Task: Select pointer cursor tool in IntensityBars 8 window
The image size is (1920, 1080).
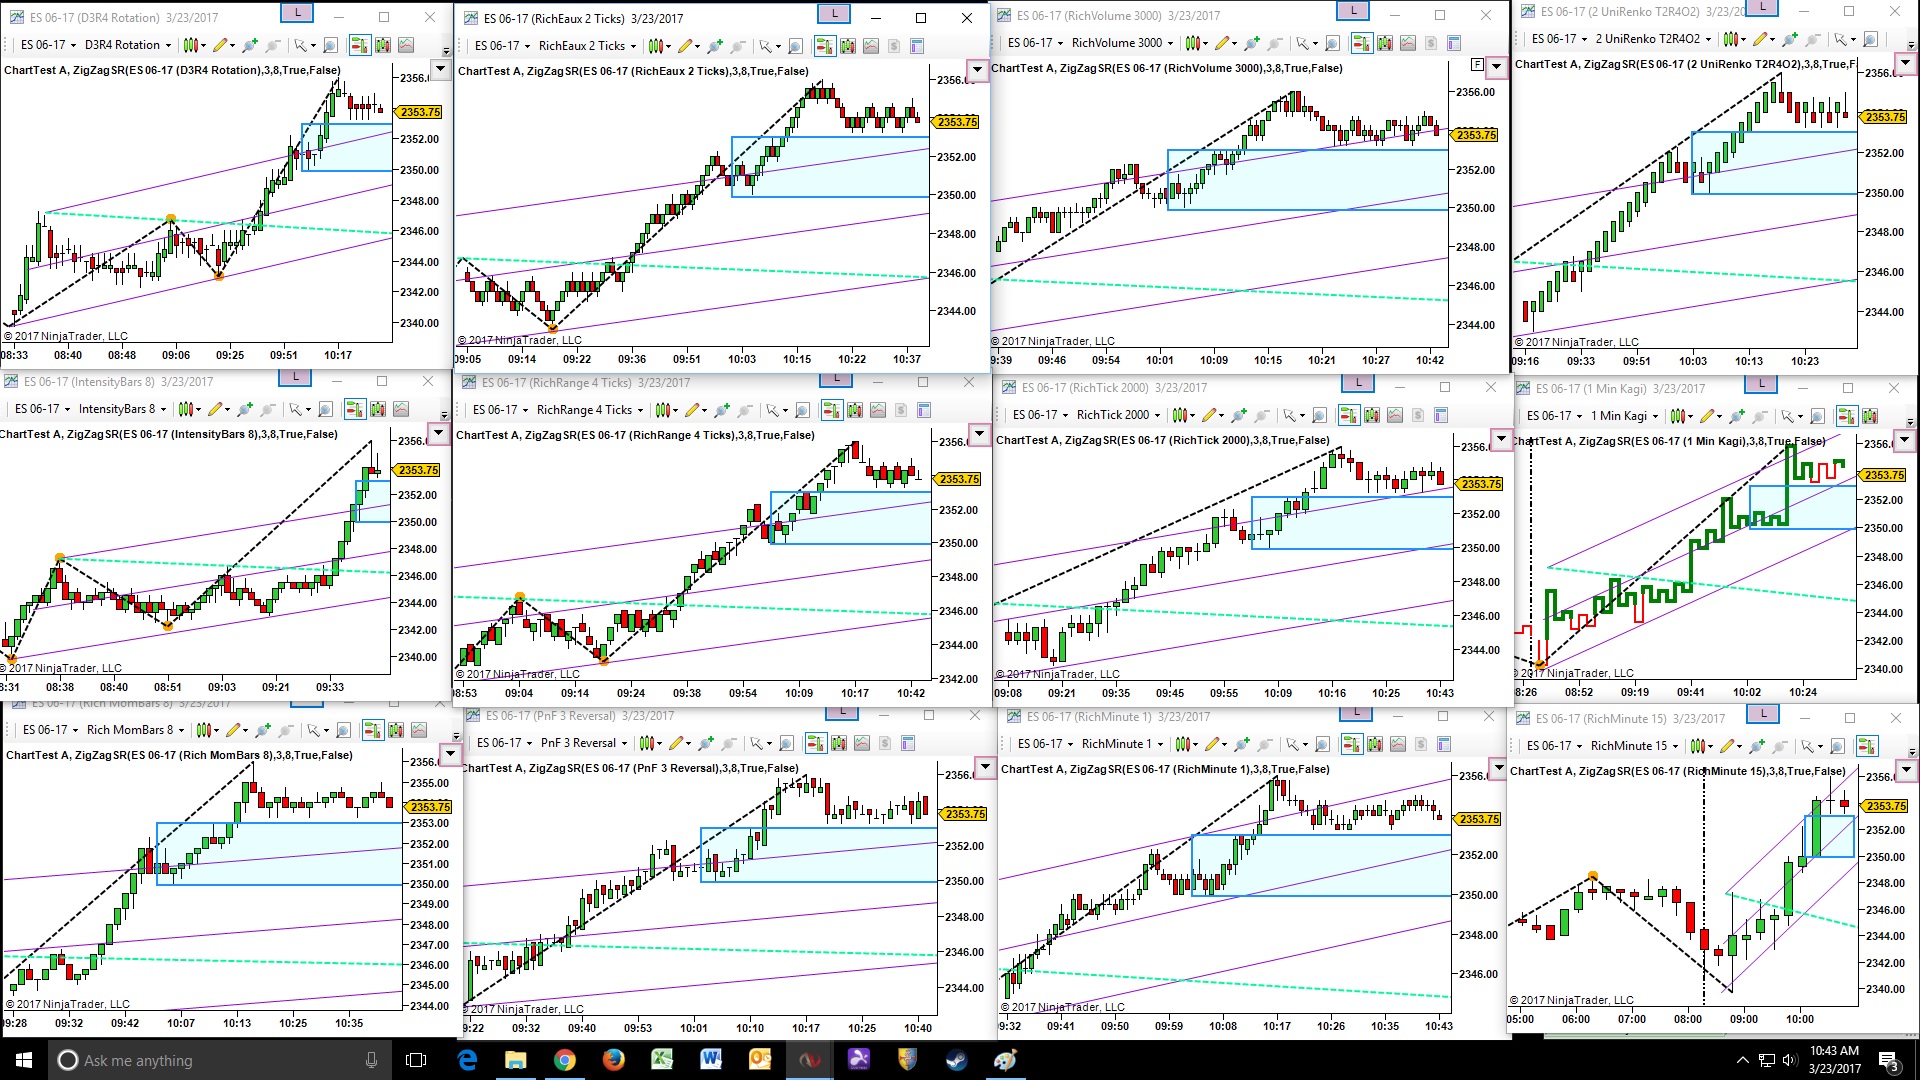Action: 296,409
